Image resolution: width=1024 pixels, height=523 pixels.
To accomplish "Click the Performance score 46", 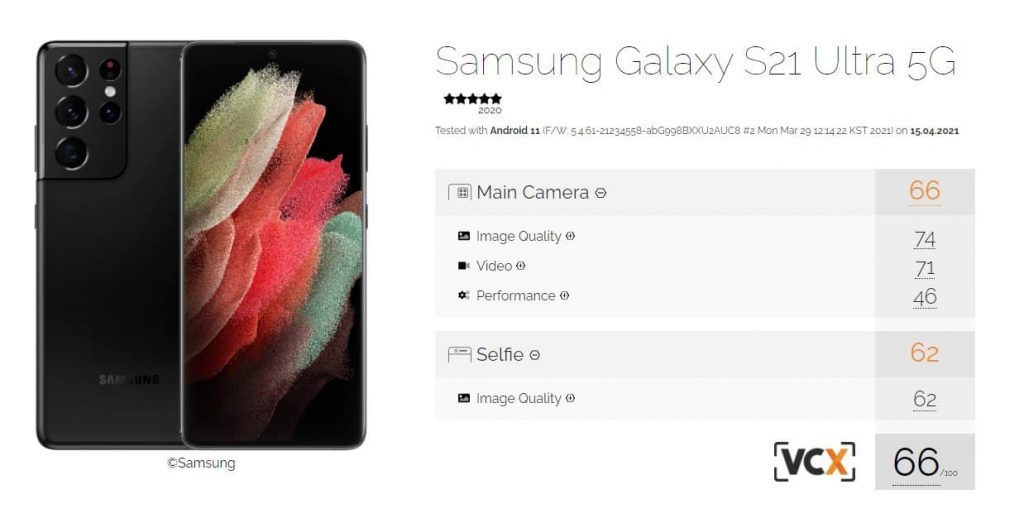I will tap(925, 298).
